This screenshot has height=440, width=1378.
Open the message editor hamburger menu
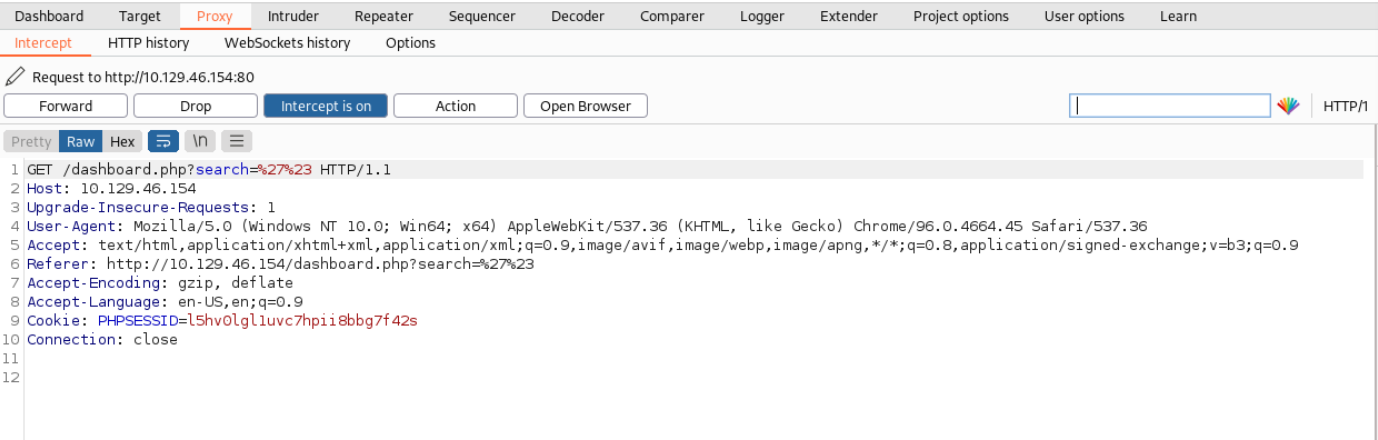click(x=236, y=141)
